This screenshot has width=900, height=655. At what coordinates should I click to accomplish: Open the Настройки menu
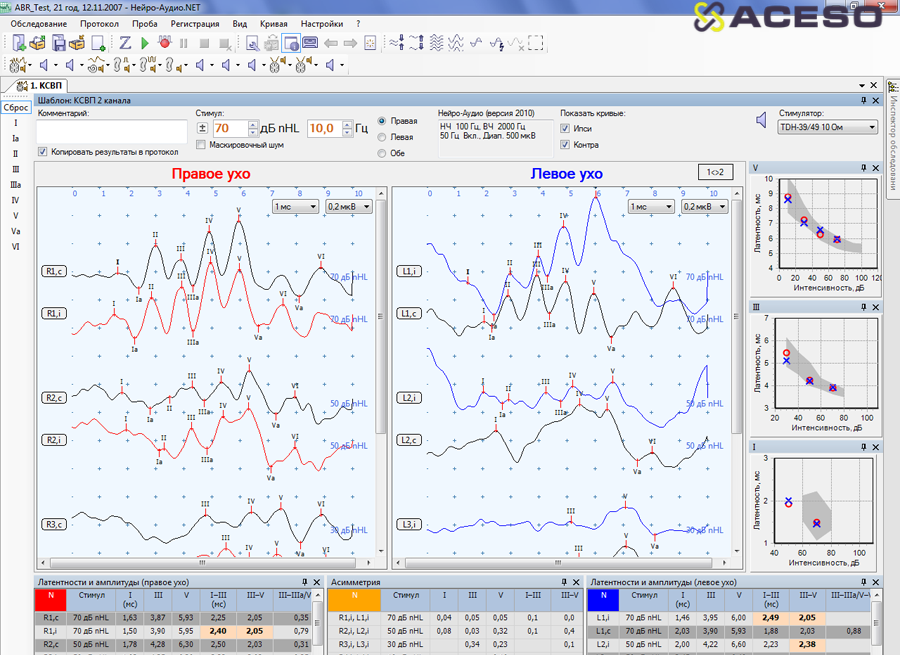(321, 22)
